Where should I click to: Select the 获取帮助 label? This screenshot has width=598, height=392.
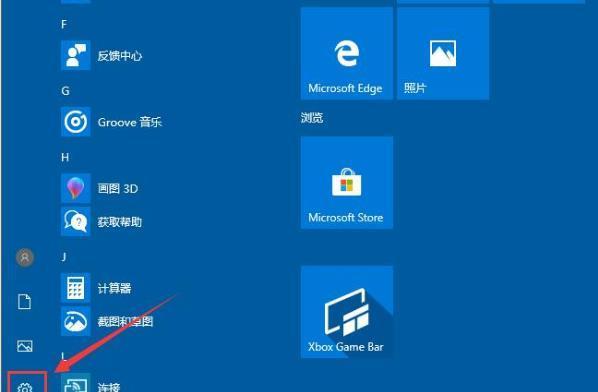point(119,222)
